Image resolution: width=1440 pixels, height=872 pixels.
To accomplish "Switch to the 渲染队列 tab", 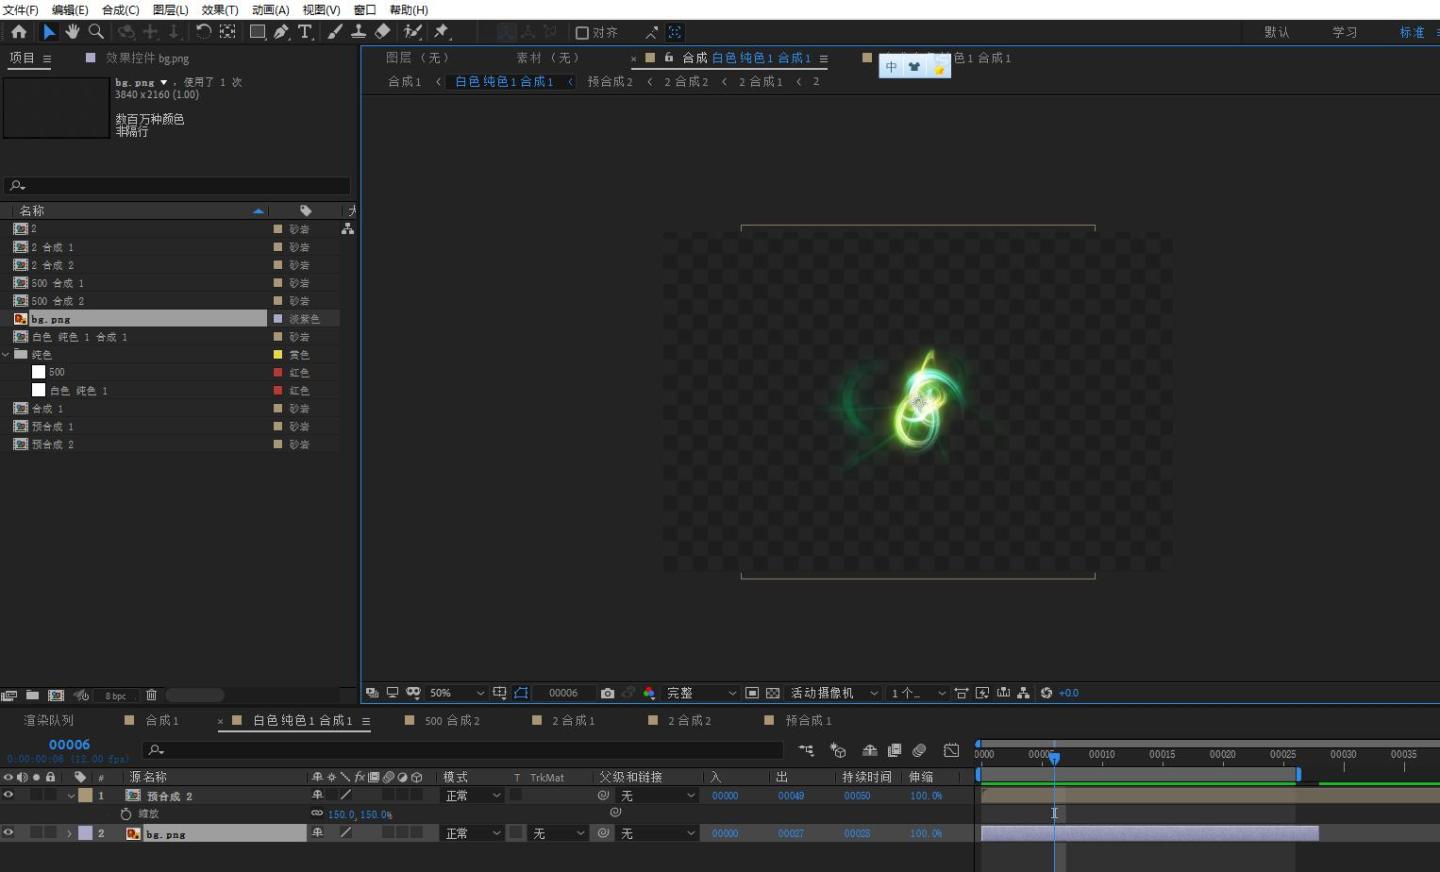I will click(48, 720).
